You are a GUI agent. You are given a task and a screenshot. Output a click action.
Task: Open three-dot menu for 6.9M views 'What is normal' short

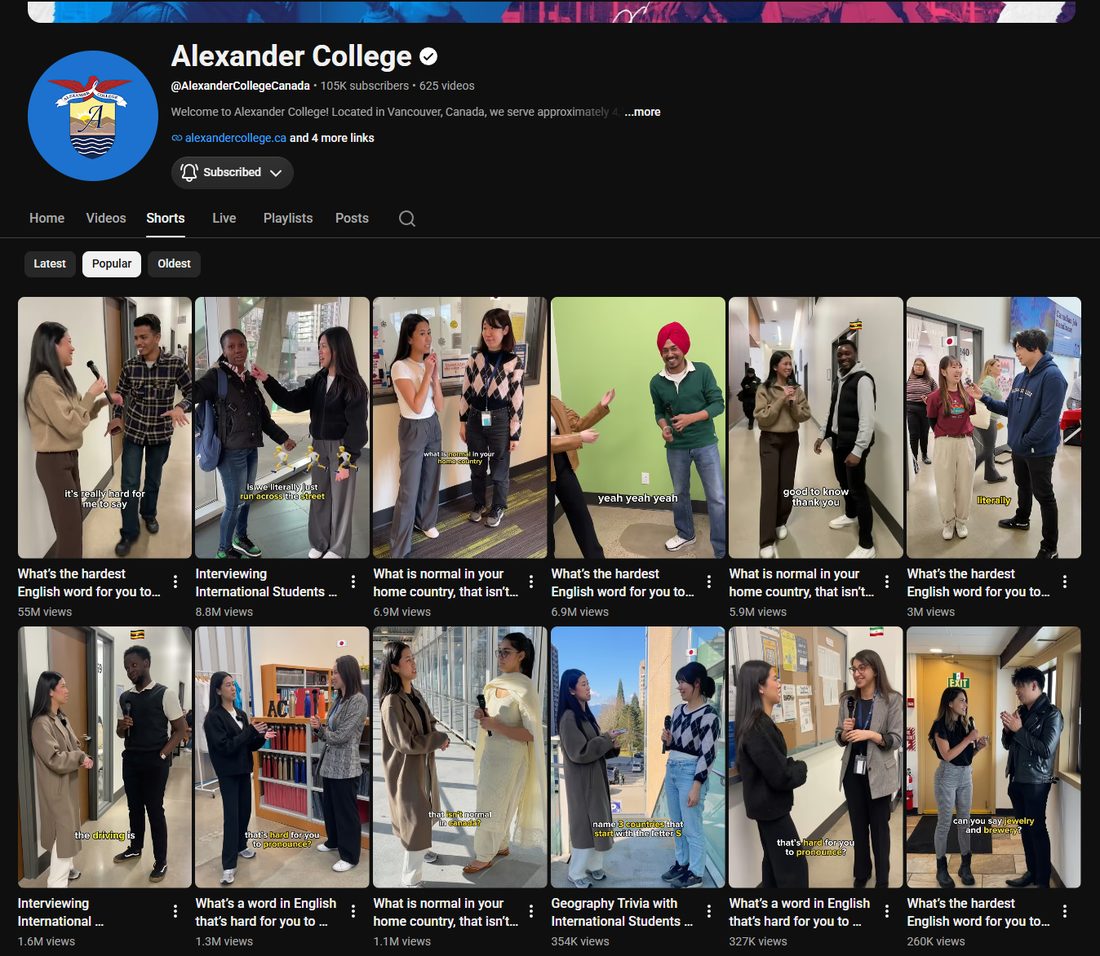click(531, 581)
